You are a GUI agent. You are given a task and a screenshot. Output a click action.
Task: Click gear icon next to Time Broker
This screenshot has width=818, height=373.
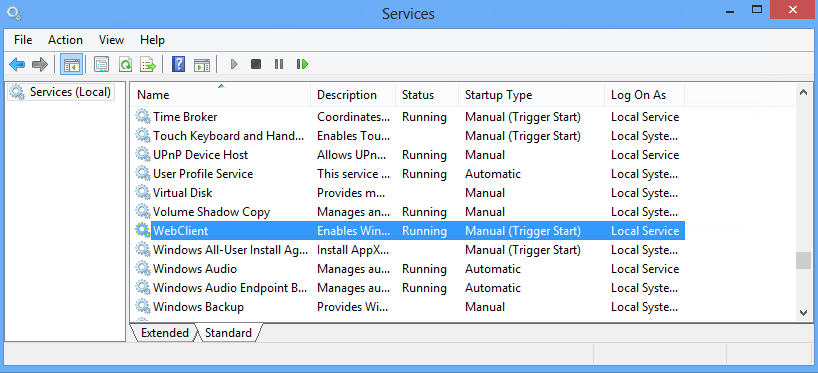(143, 117)
